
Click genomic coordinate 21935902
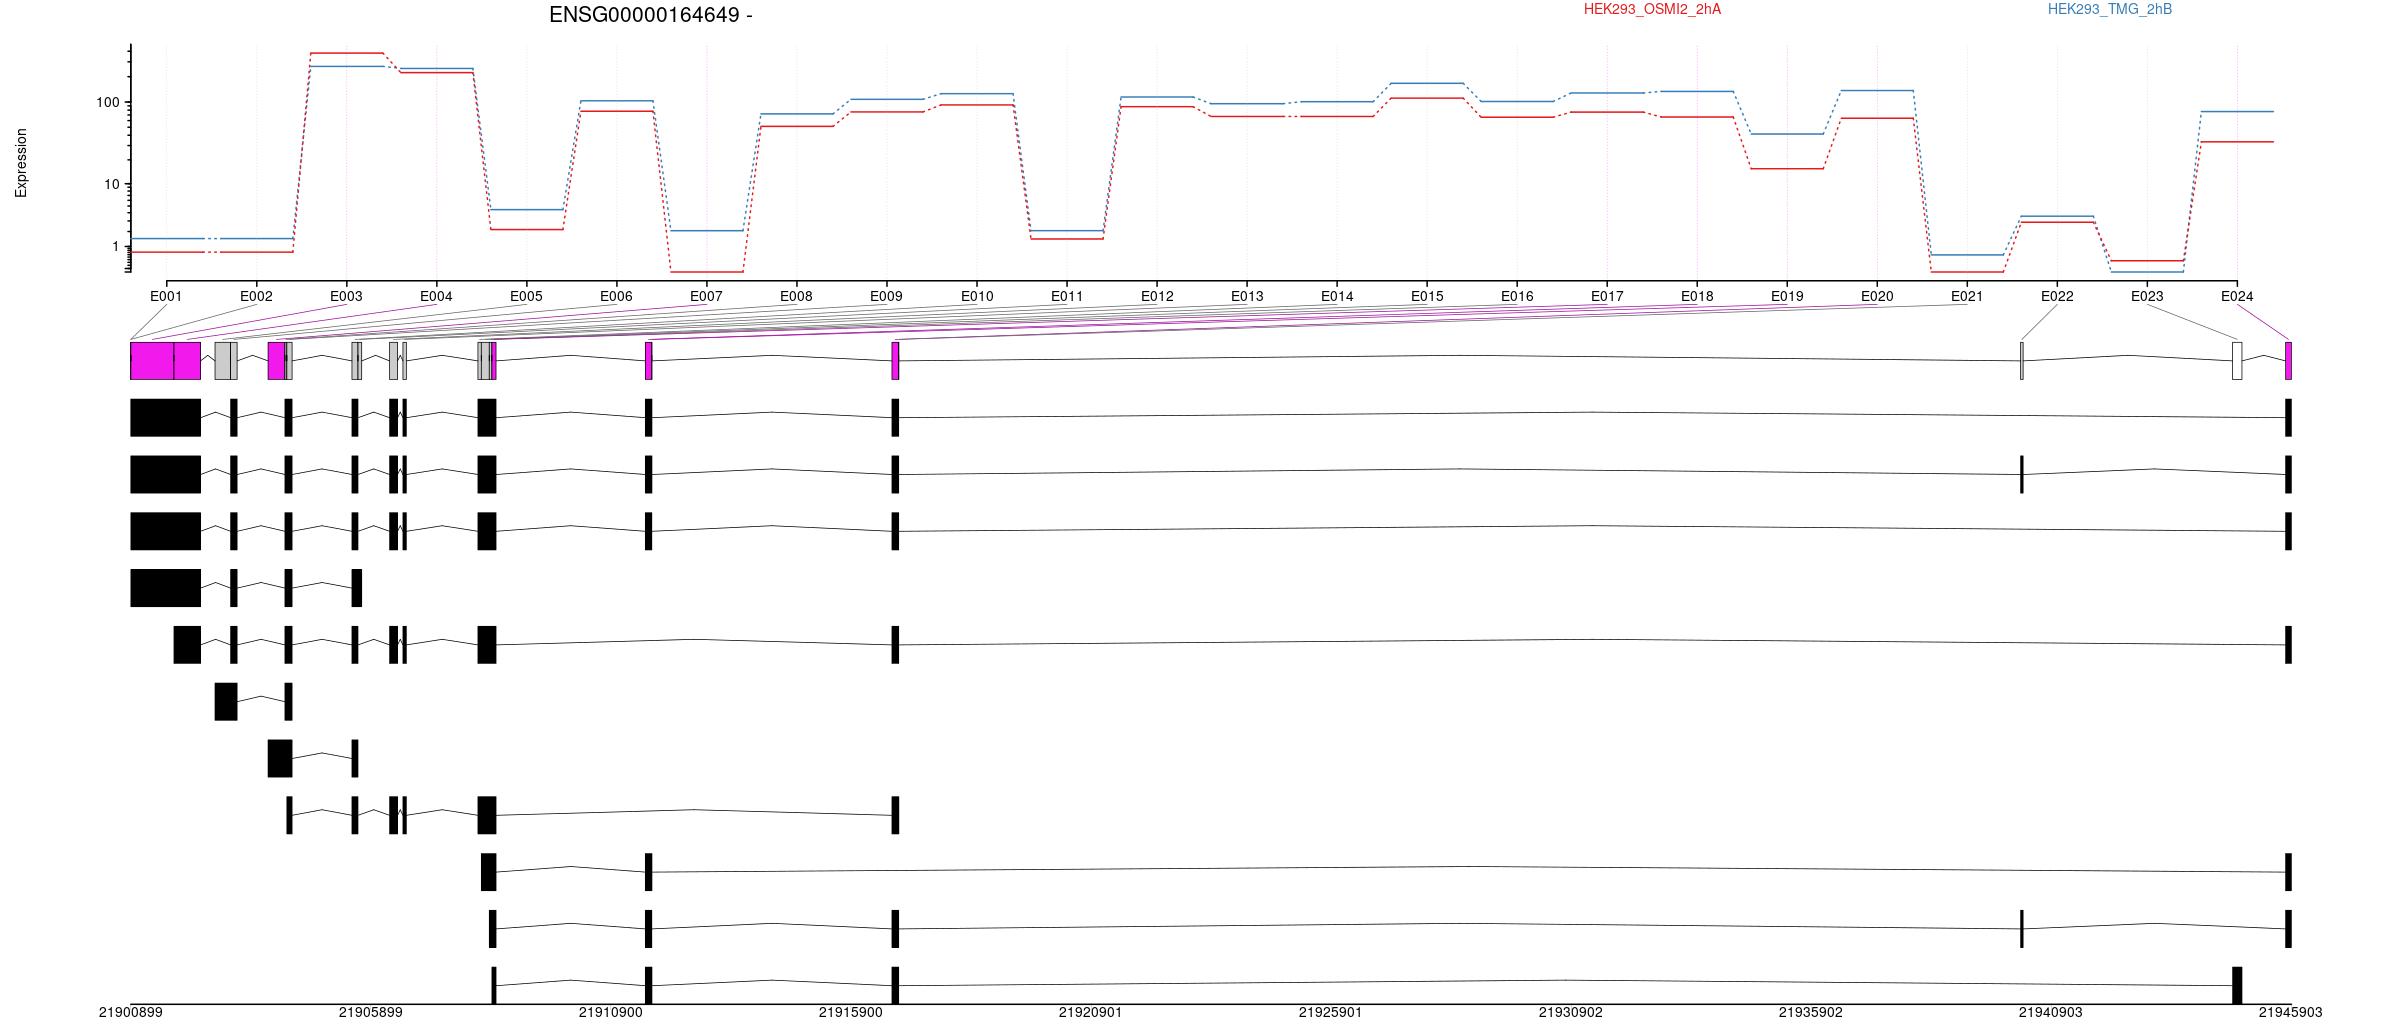(x=1810, y=1012)
